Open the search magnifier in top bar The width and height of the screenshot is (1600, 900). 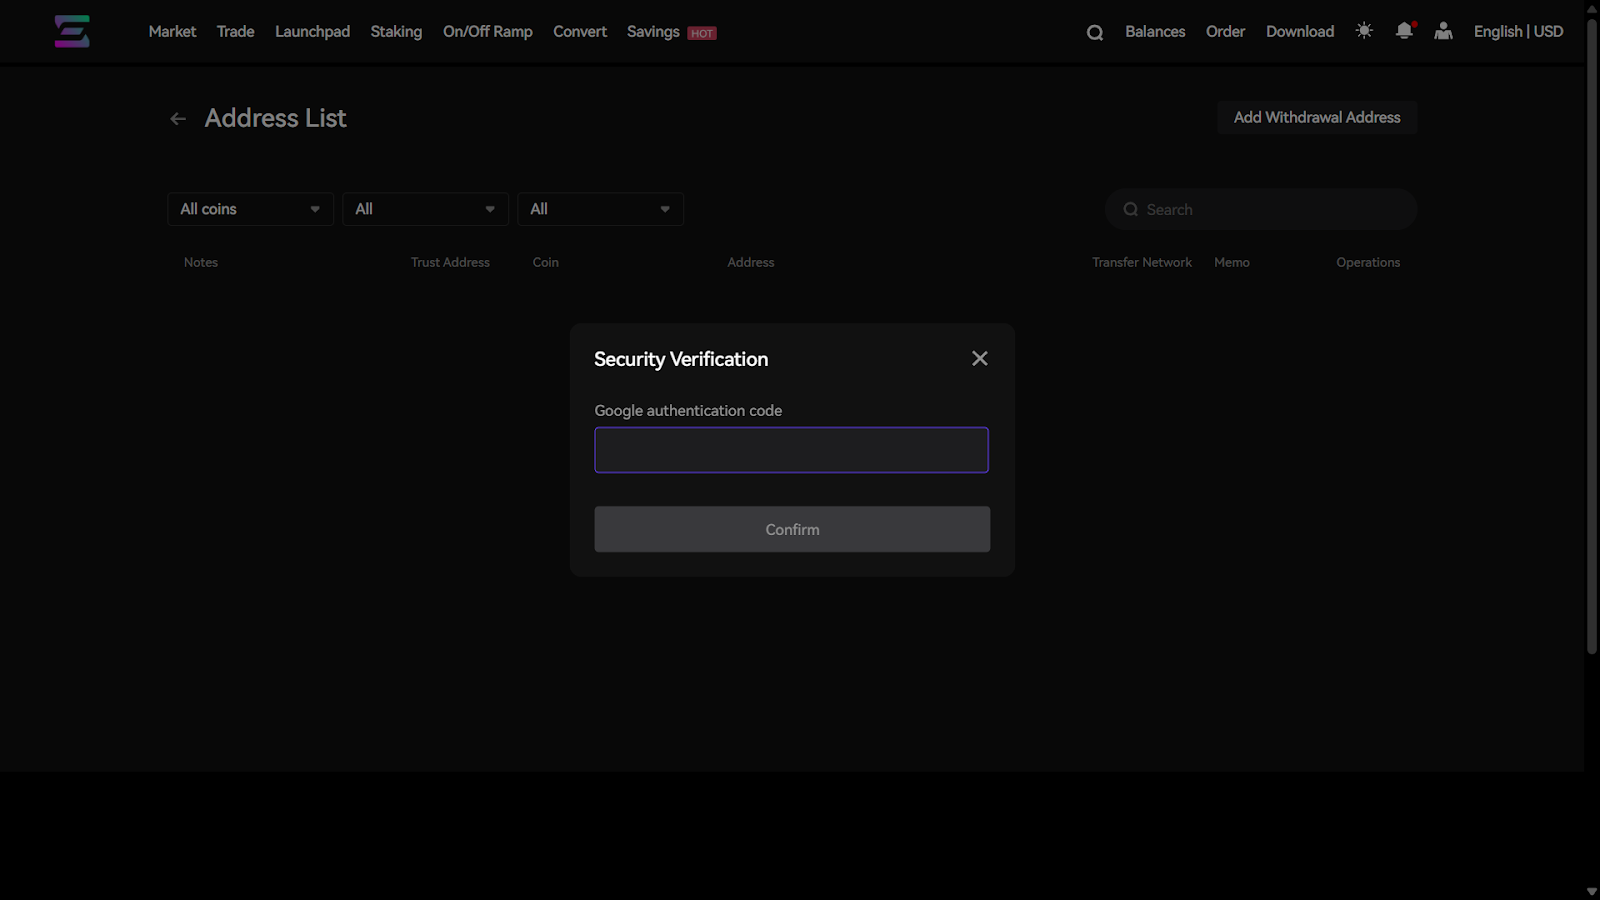click(1095, 33)
